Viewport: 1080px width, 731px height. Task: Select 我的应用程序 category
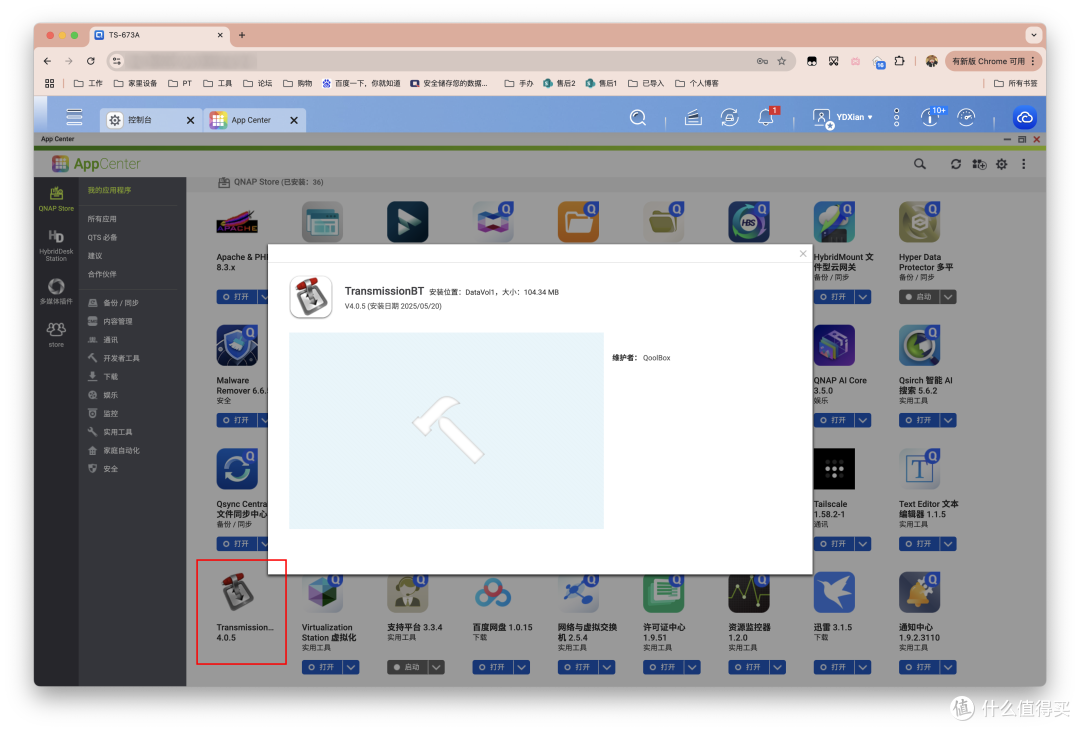click(109, 190)
